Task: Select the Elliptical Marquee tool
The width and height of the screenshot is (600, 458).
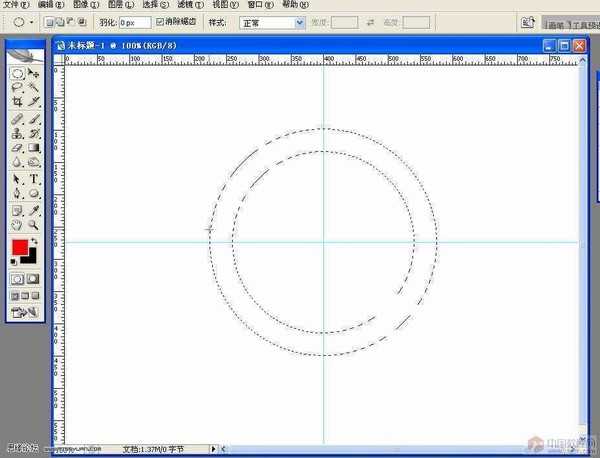Action: (17, 74)
